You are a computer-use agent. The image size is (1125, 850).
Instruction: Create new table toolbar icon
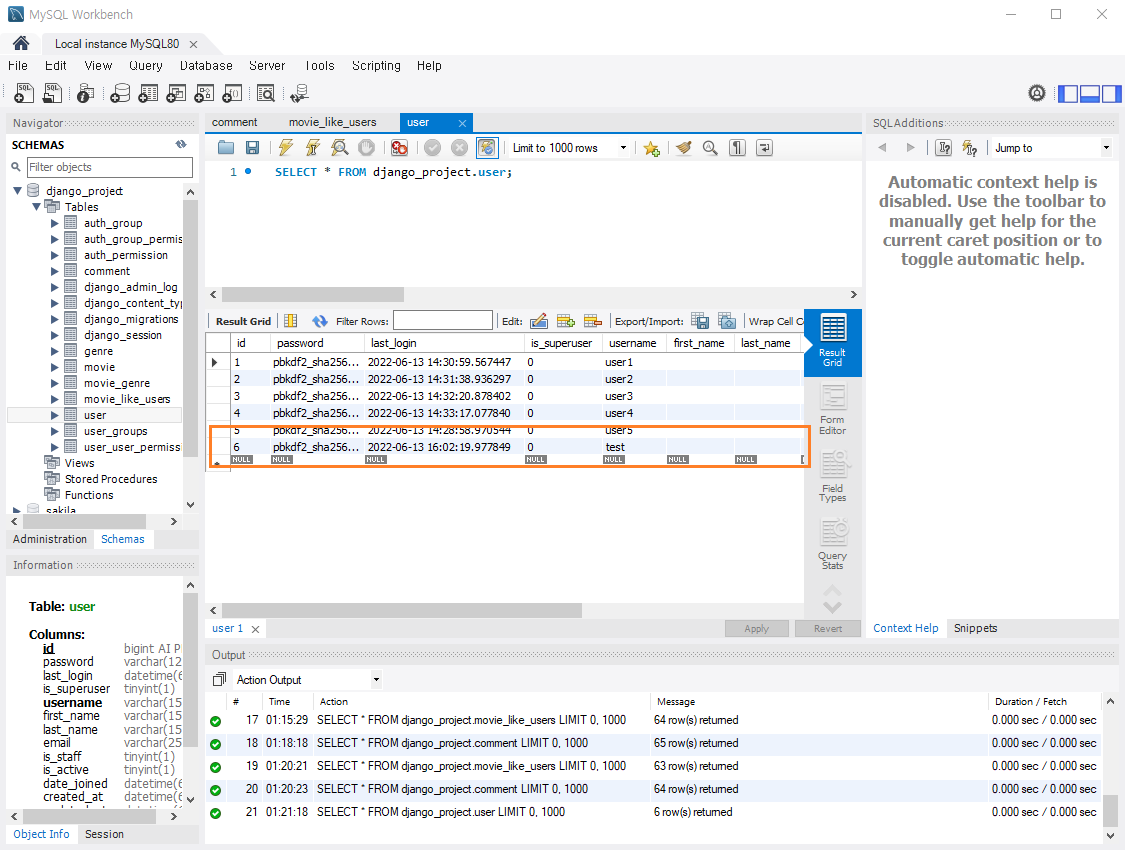tap(148, 93)
